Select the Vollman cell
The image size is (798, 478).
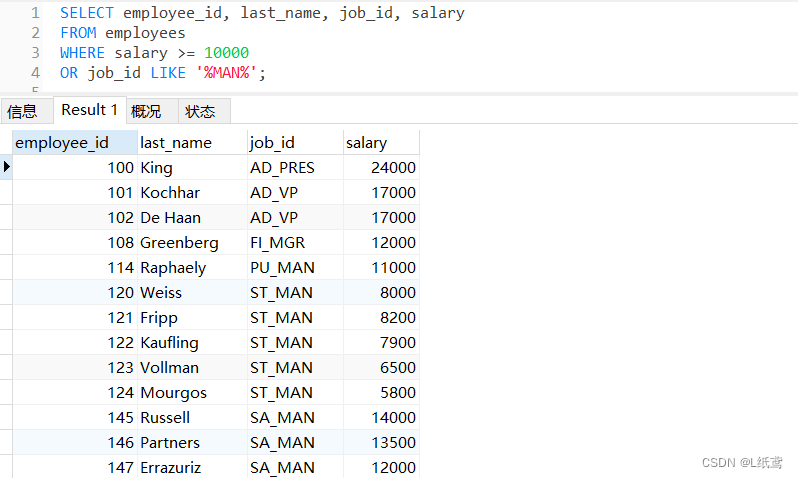pos(192,367)
